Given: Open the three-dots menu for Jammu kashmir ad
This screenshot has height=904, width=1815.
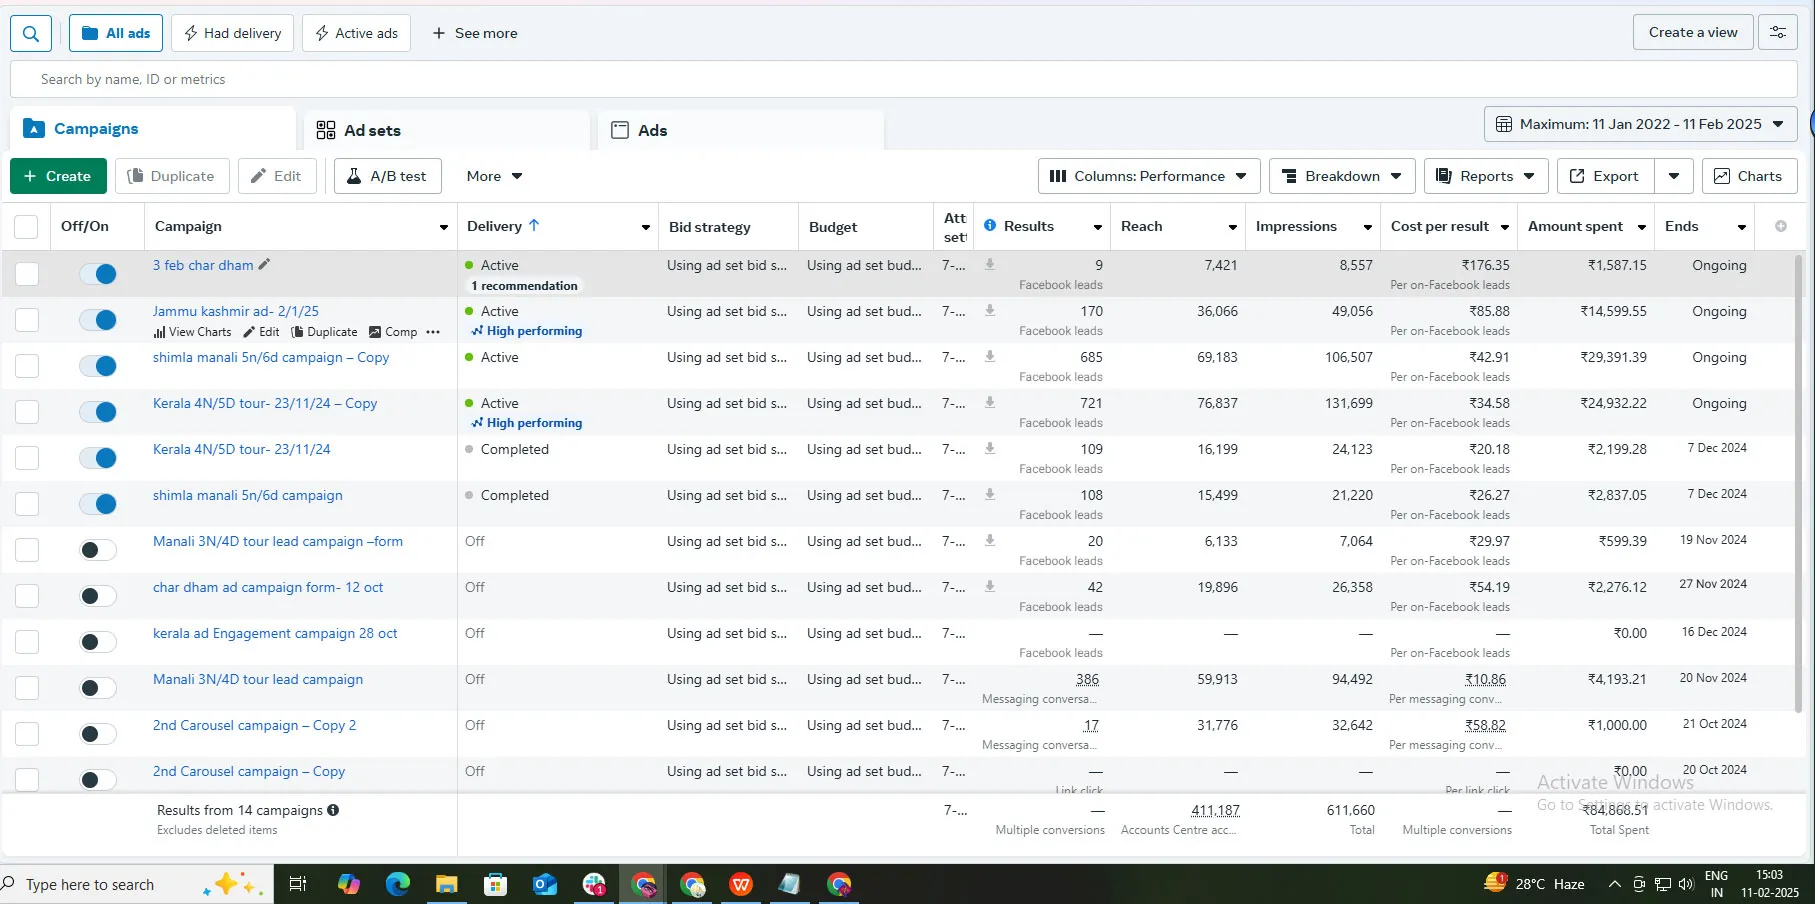Looking at the screenshot, I should [x=433, y=332].
